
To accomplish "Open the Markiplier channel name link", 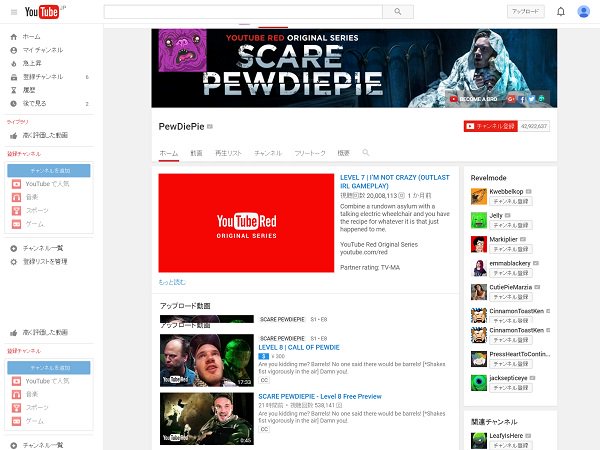I will [x=504, y=239].
